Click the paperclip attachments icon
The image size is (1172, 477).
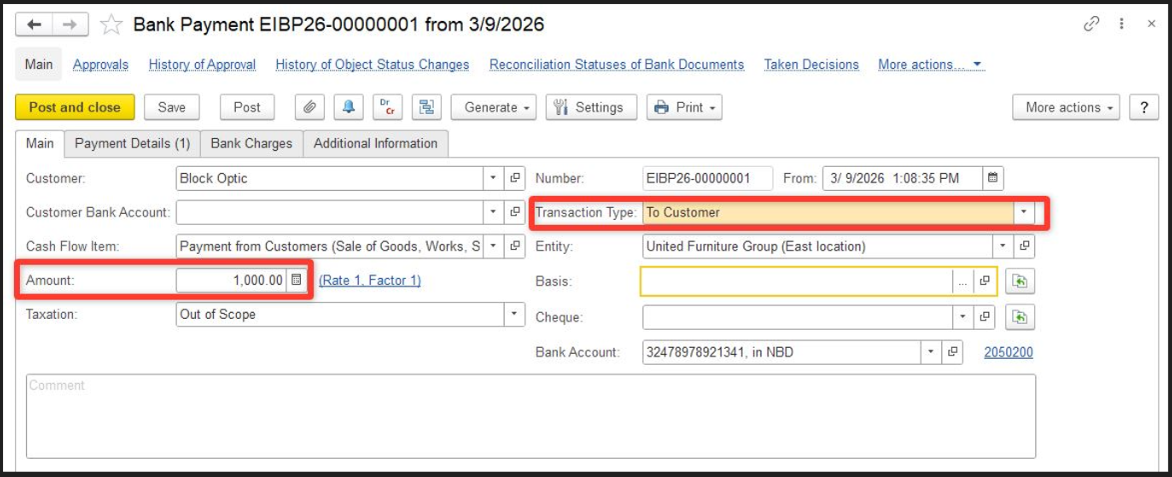310,108
